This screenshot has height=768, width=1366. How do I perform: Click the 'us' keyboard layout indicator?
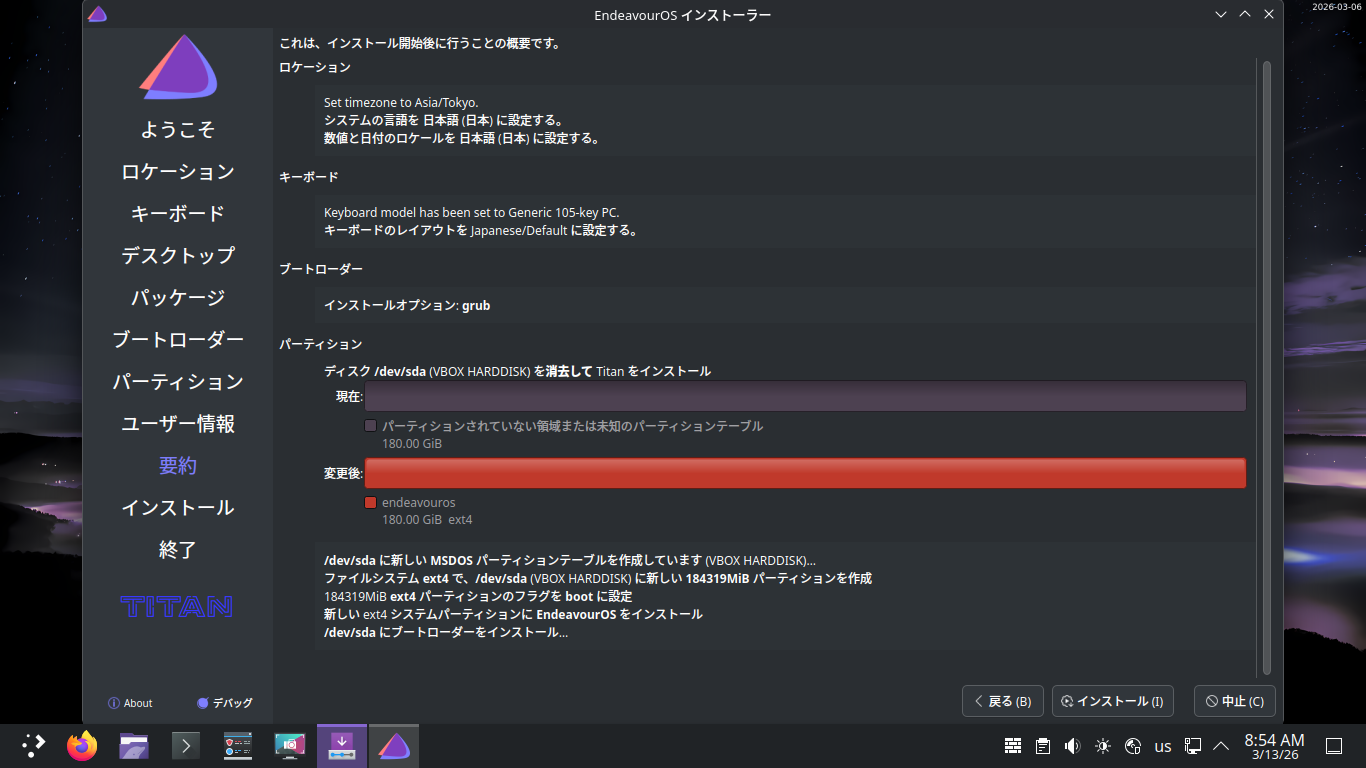coord(1163,746)
